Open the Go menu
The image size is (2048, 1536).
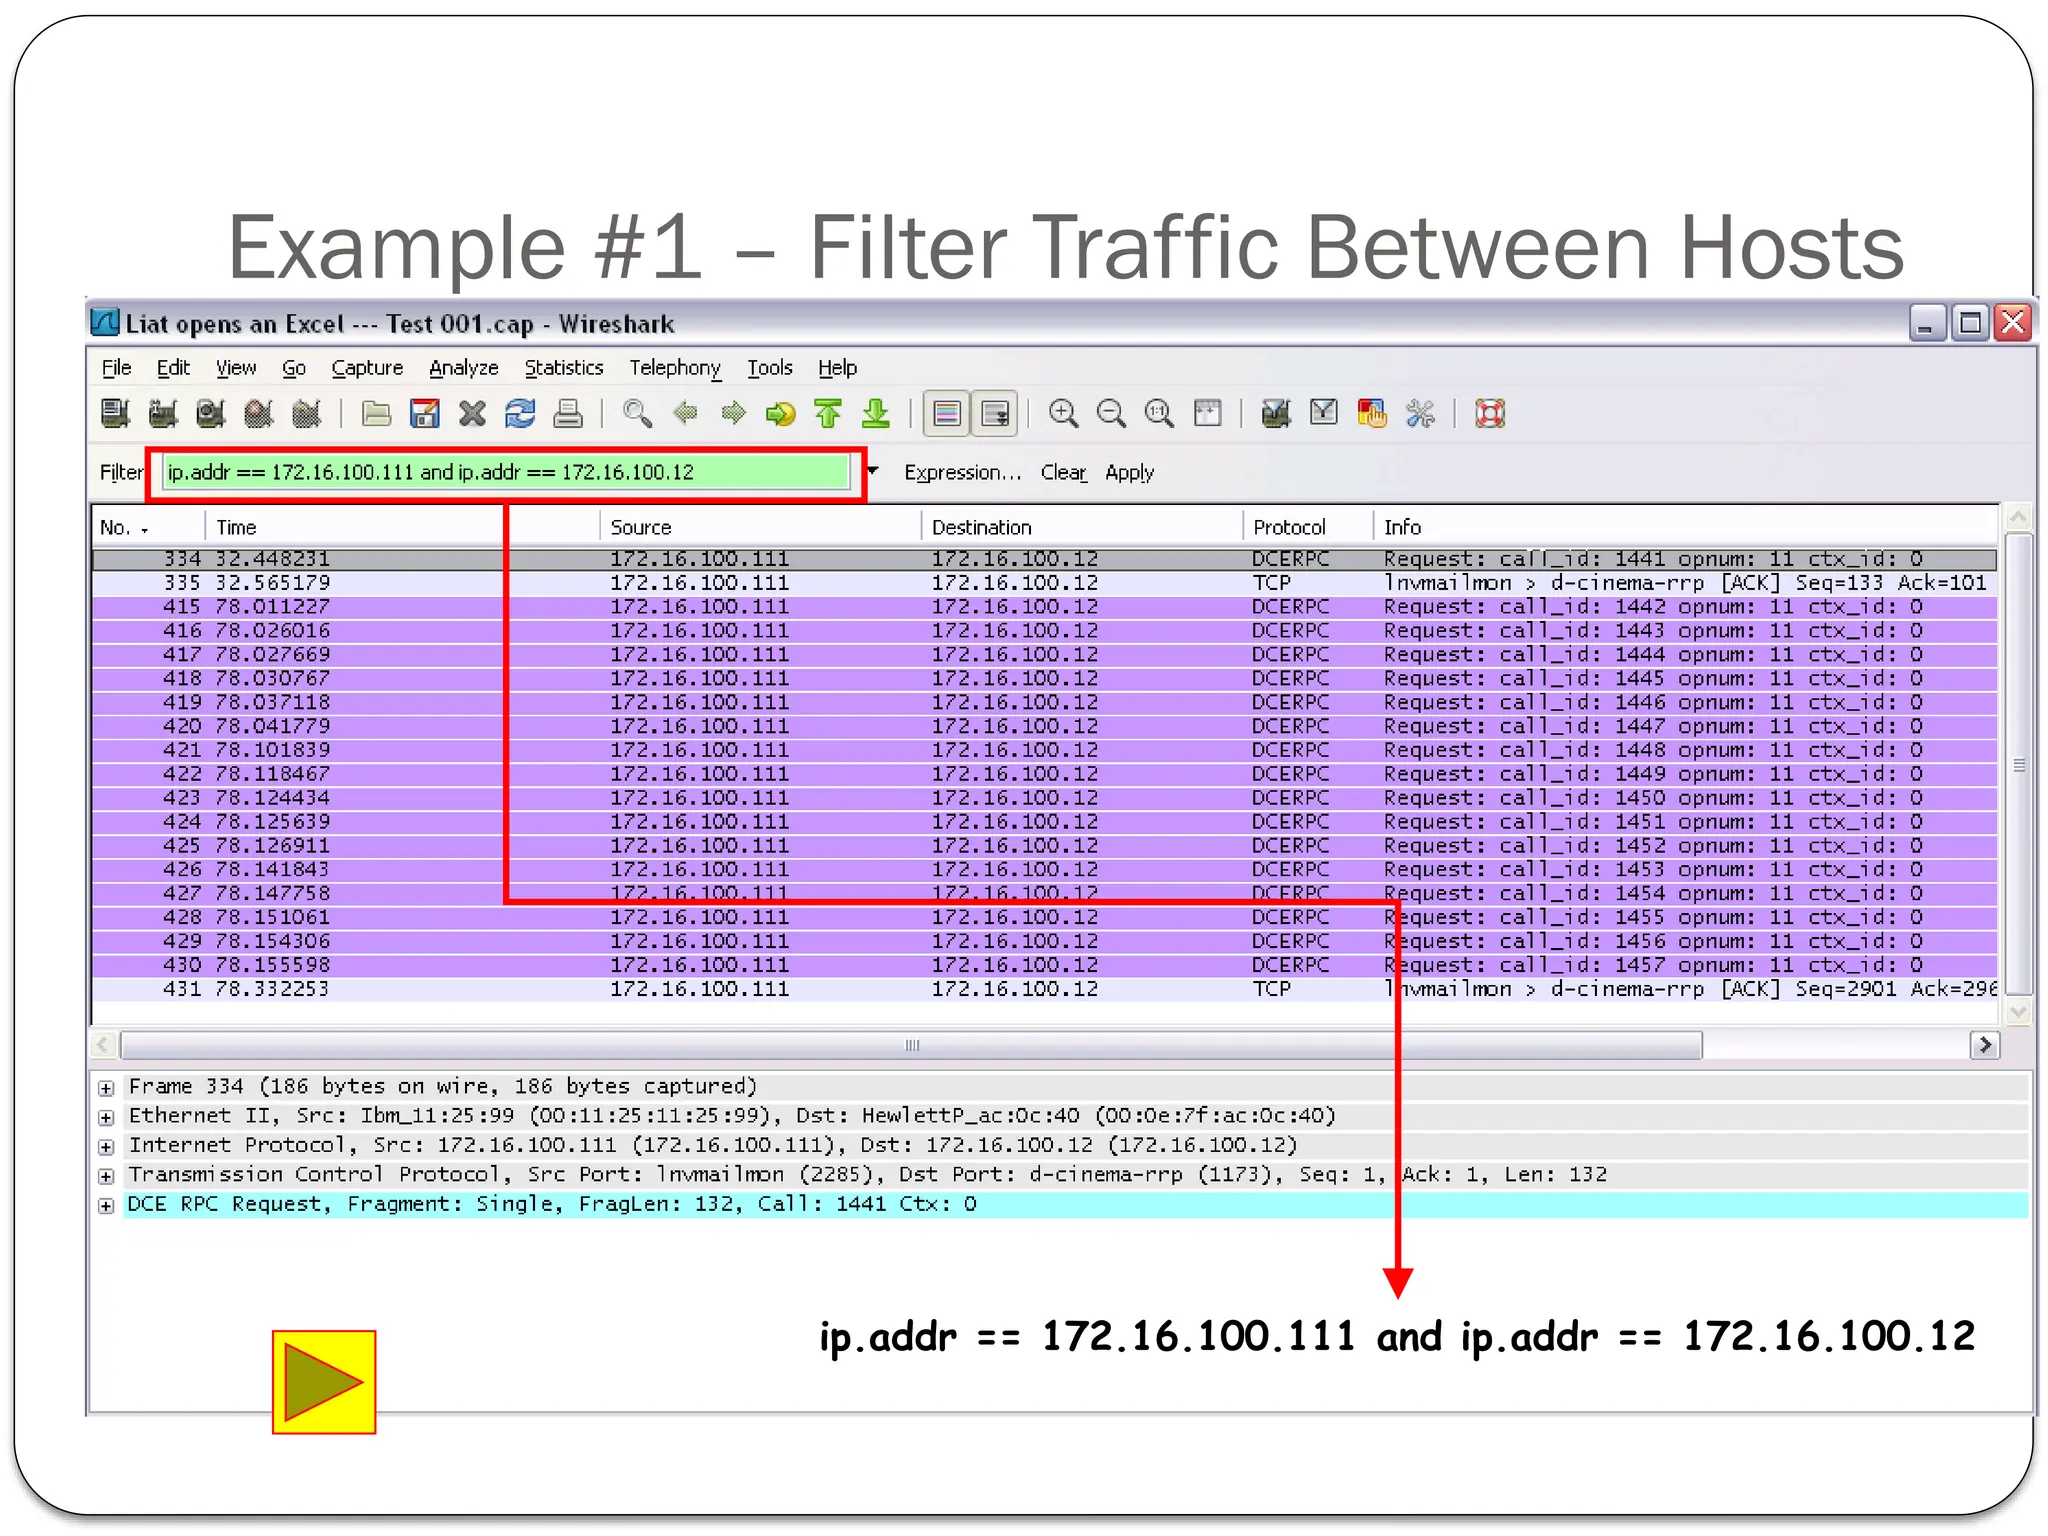[294, 368]
